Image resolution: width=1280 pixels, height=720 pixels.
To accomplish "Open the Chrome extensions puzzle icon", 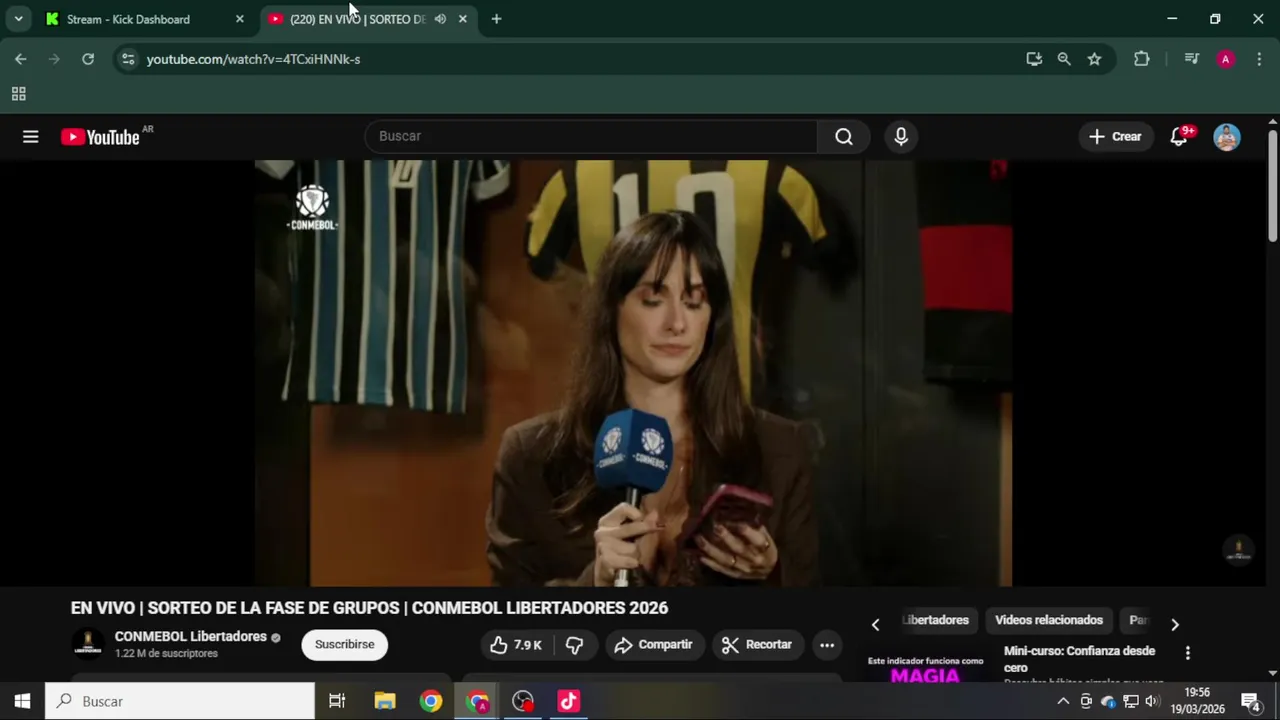I will (x=1142, y=59).
